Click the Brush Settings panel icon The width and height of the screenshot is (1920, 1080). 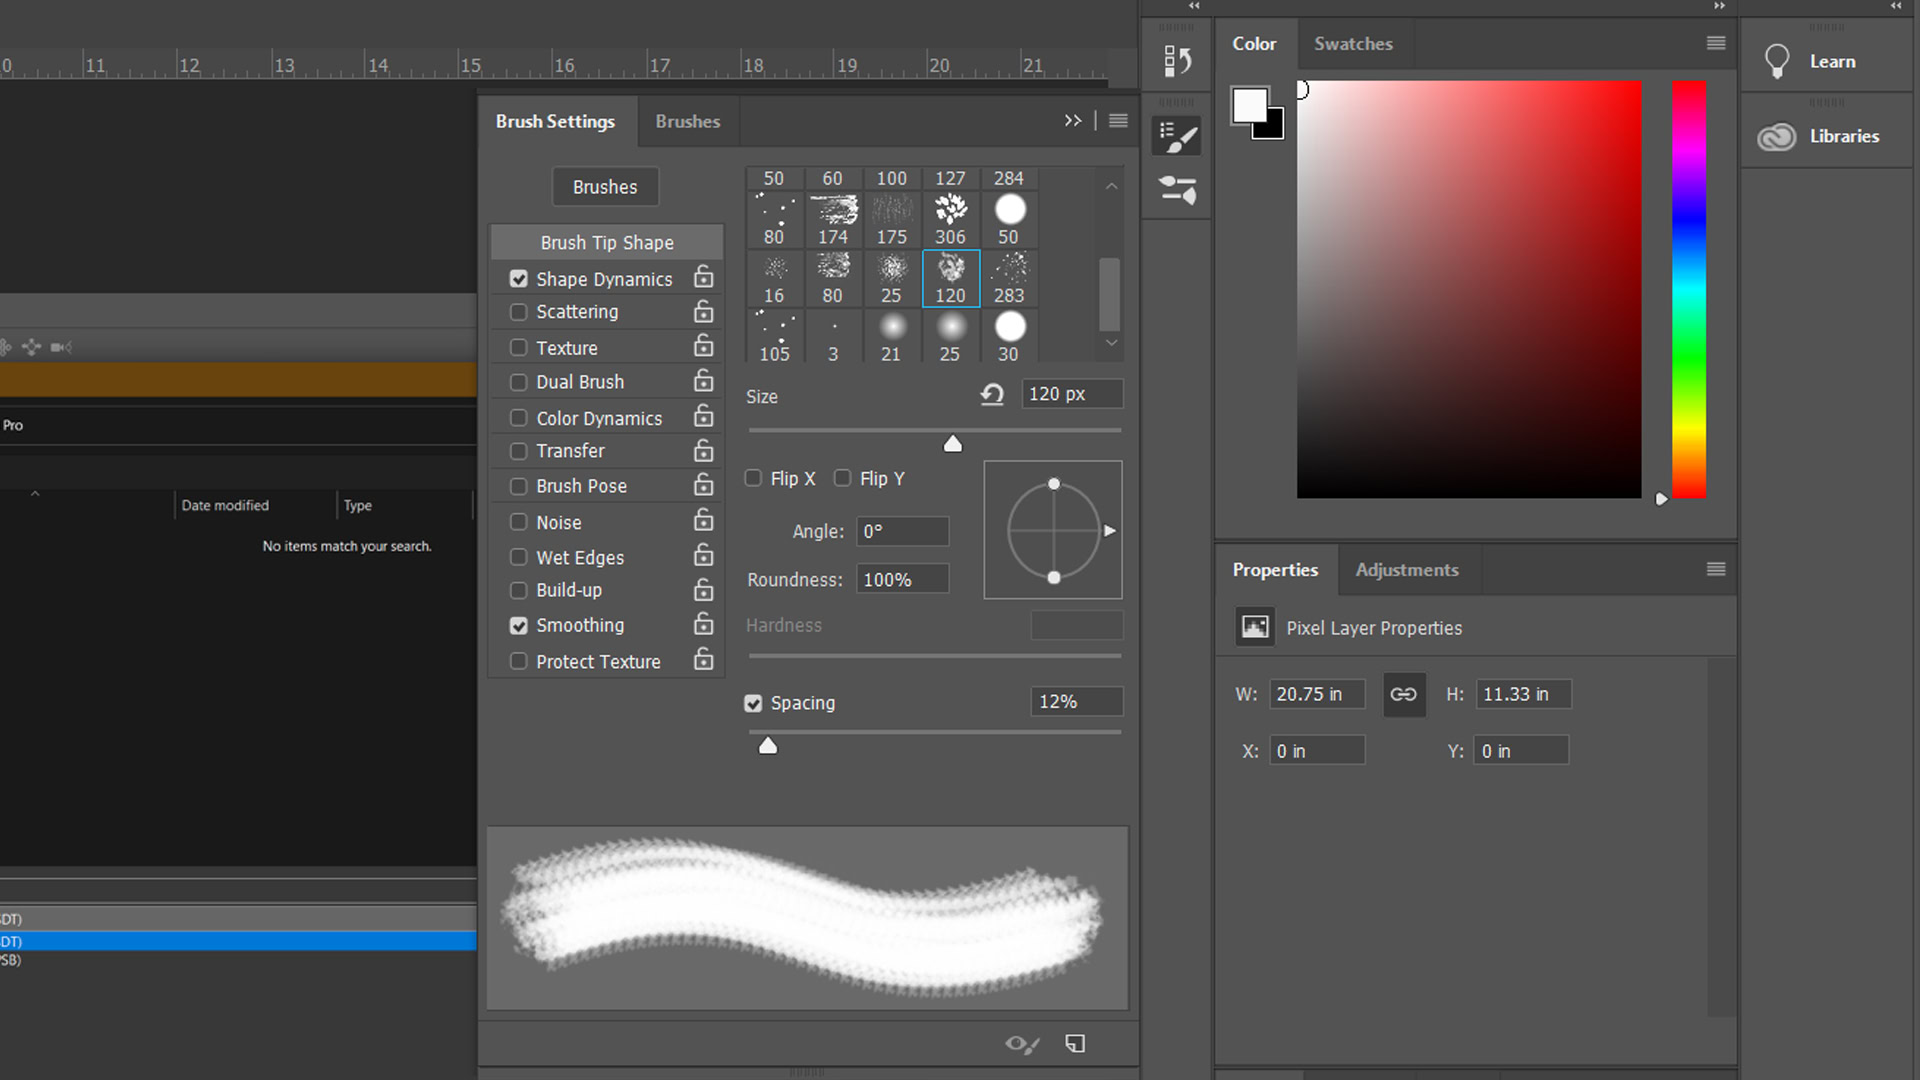pyautogui.click(x=1177, y=137)
